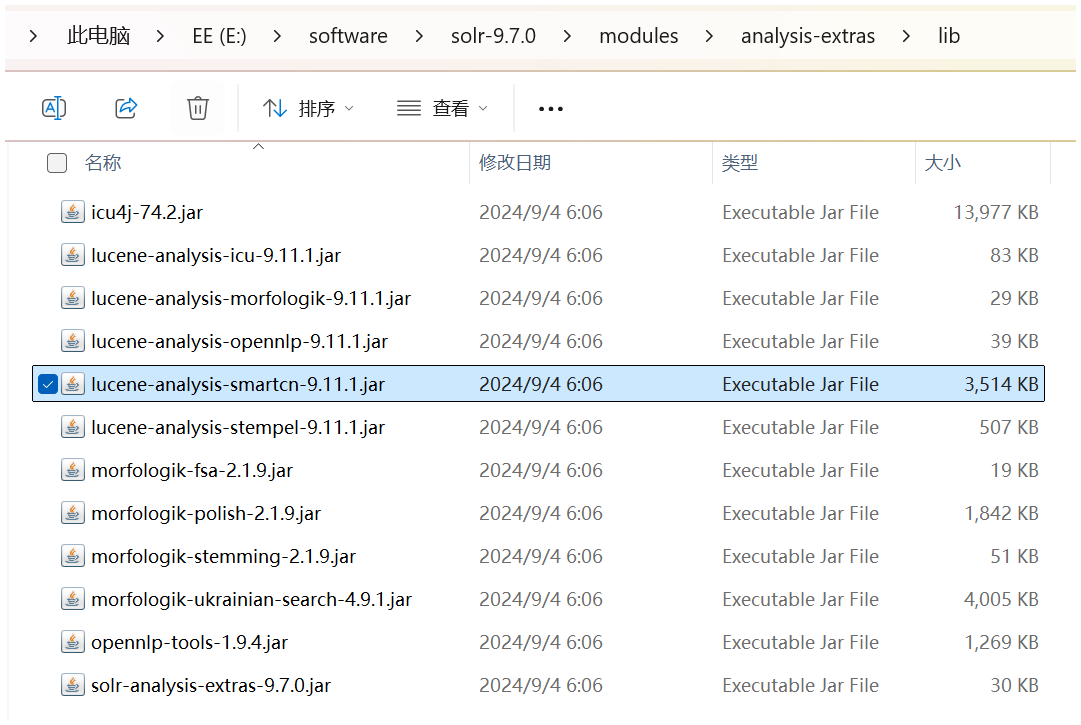Click the icu4j-74.2.jar file icon

pyautogui.click(x=72, y=212)
